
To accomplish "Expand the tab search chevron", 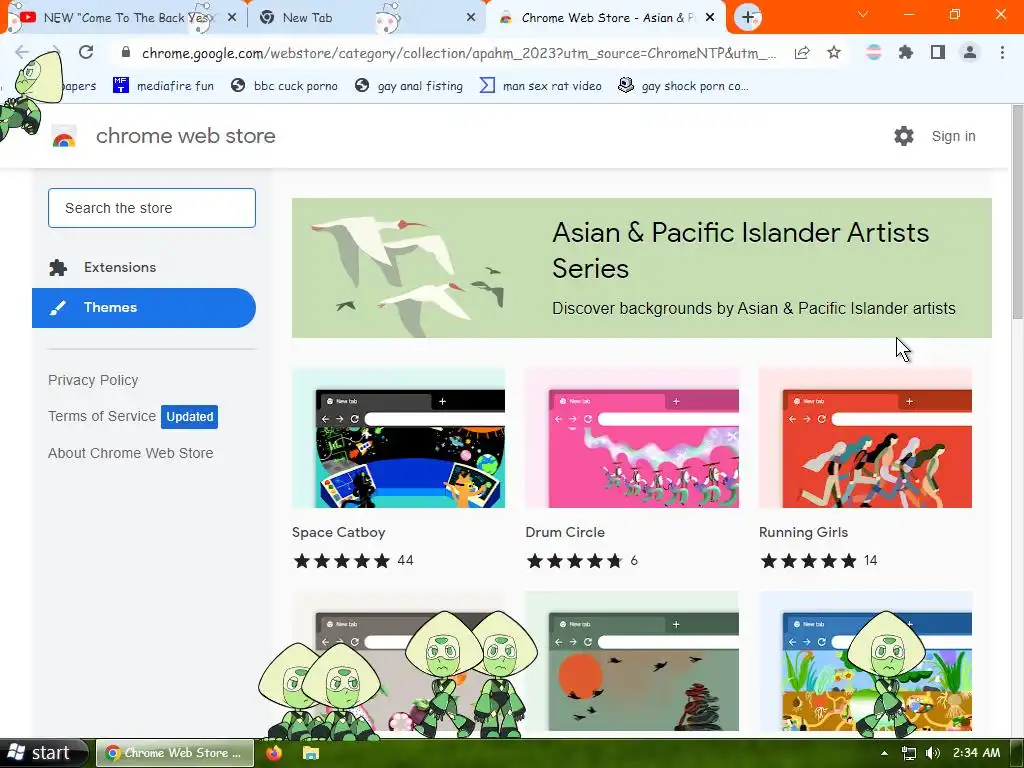I will tap(863, 14).
